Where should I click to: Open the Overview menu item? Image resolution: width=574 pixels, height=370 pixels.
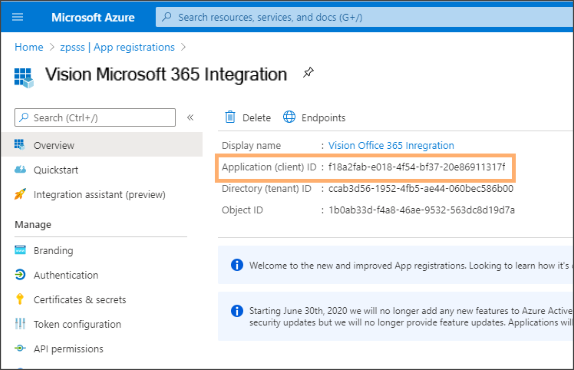click(102, 145)
